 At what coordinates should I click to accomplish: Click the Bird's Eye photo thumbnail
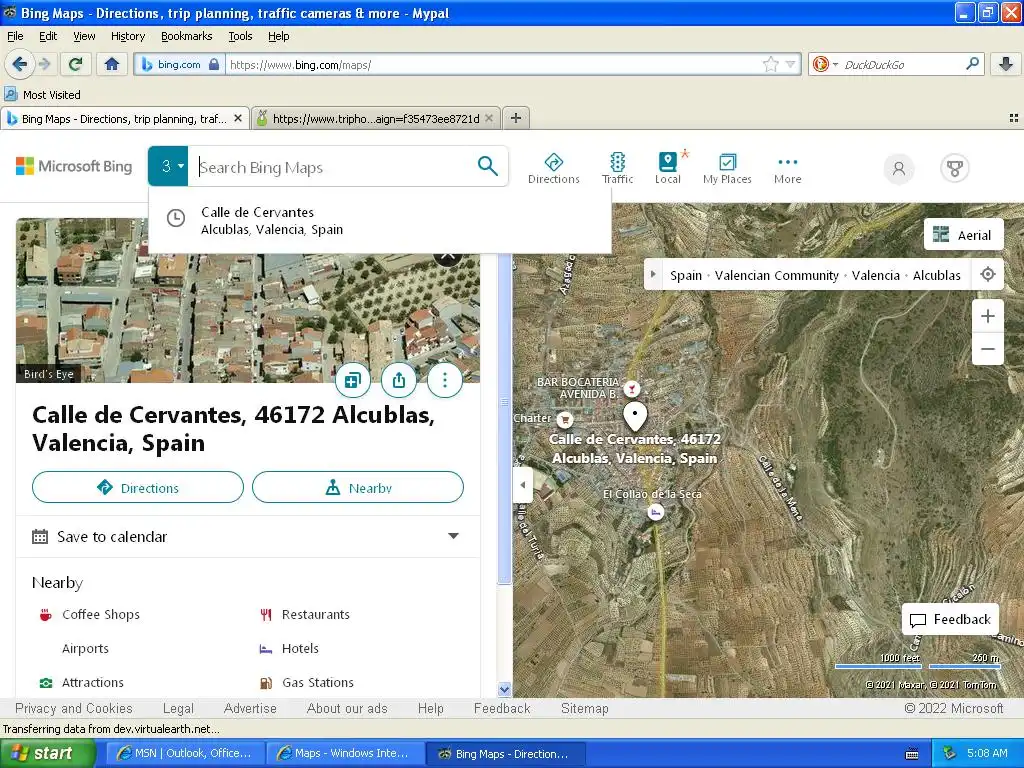248,300
